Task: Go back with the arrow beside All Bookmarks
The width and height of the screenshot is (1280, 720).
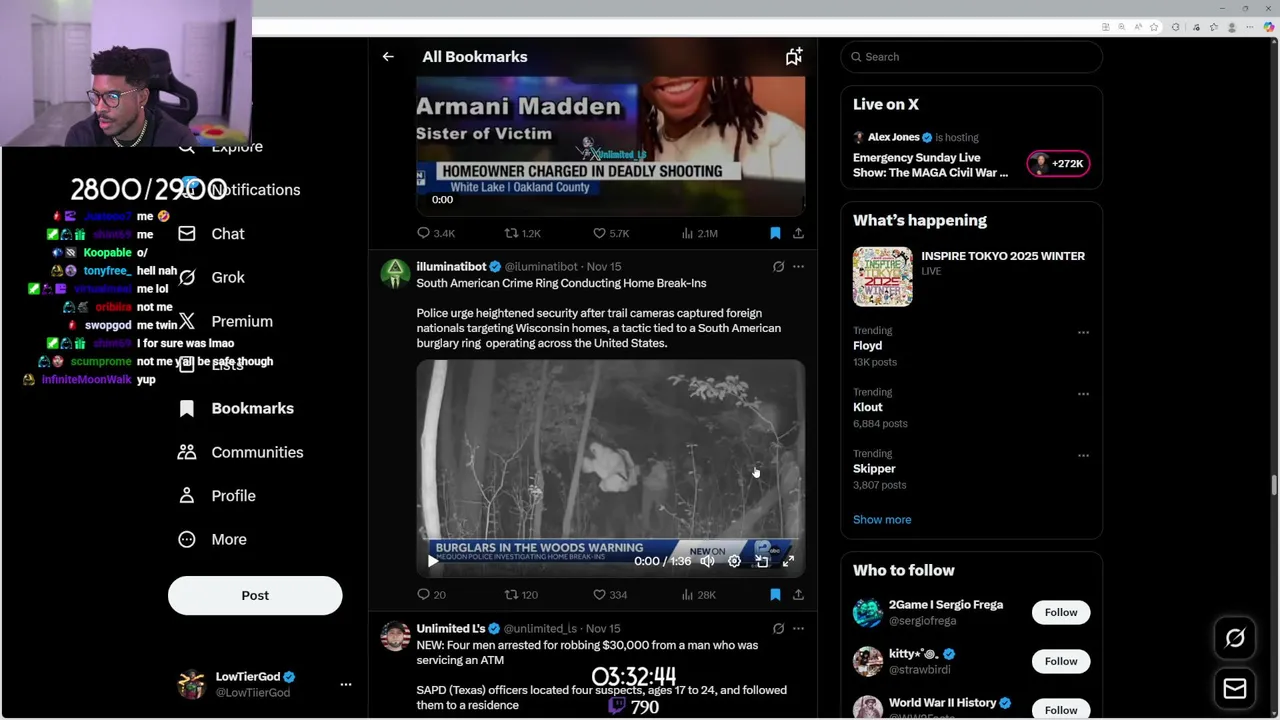Action: [388, 57]
